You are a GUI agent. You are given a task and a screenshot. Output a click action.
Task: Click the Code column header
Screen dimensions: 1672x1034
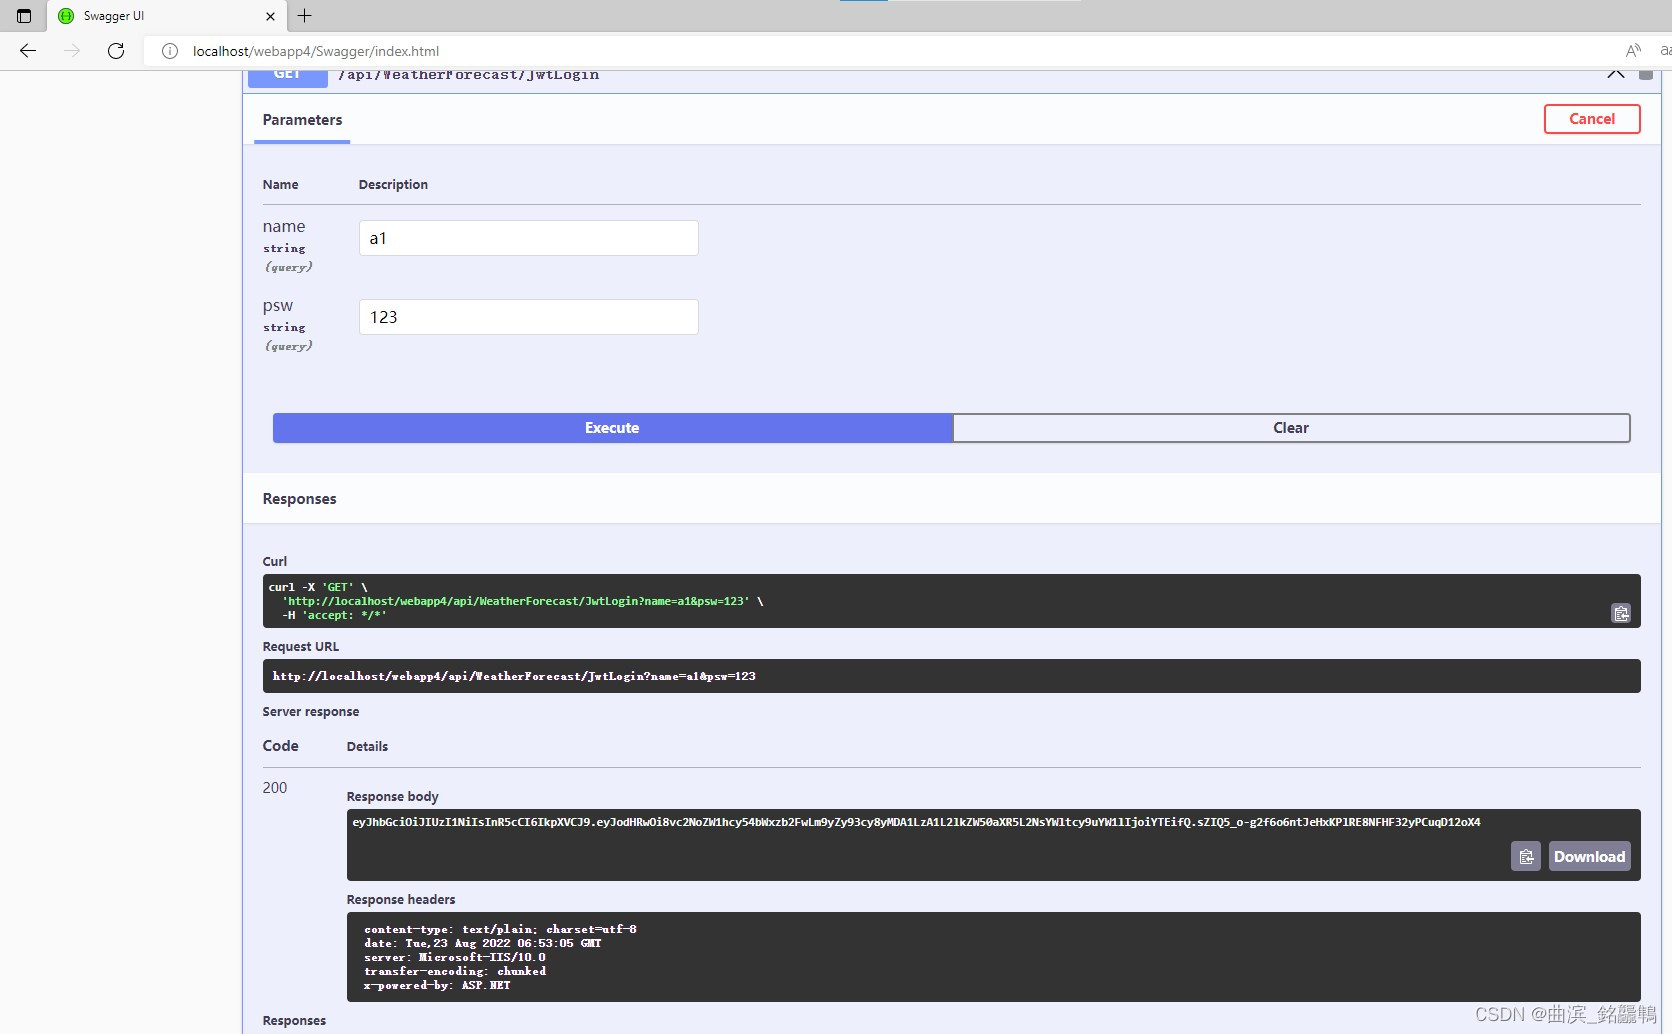(x=281, y=746)
